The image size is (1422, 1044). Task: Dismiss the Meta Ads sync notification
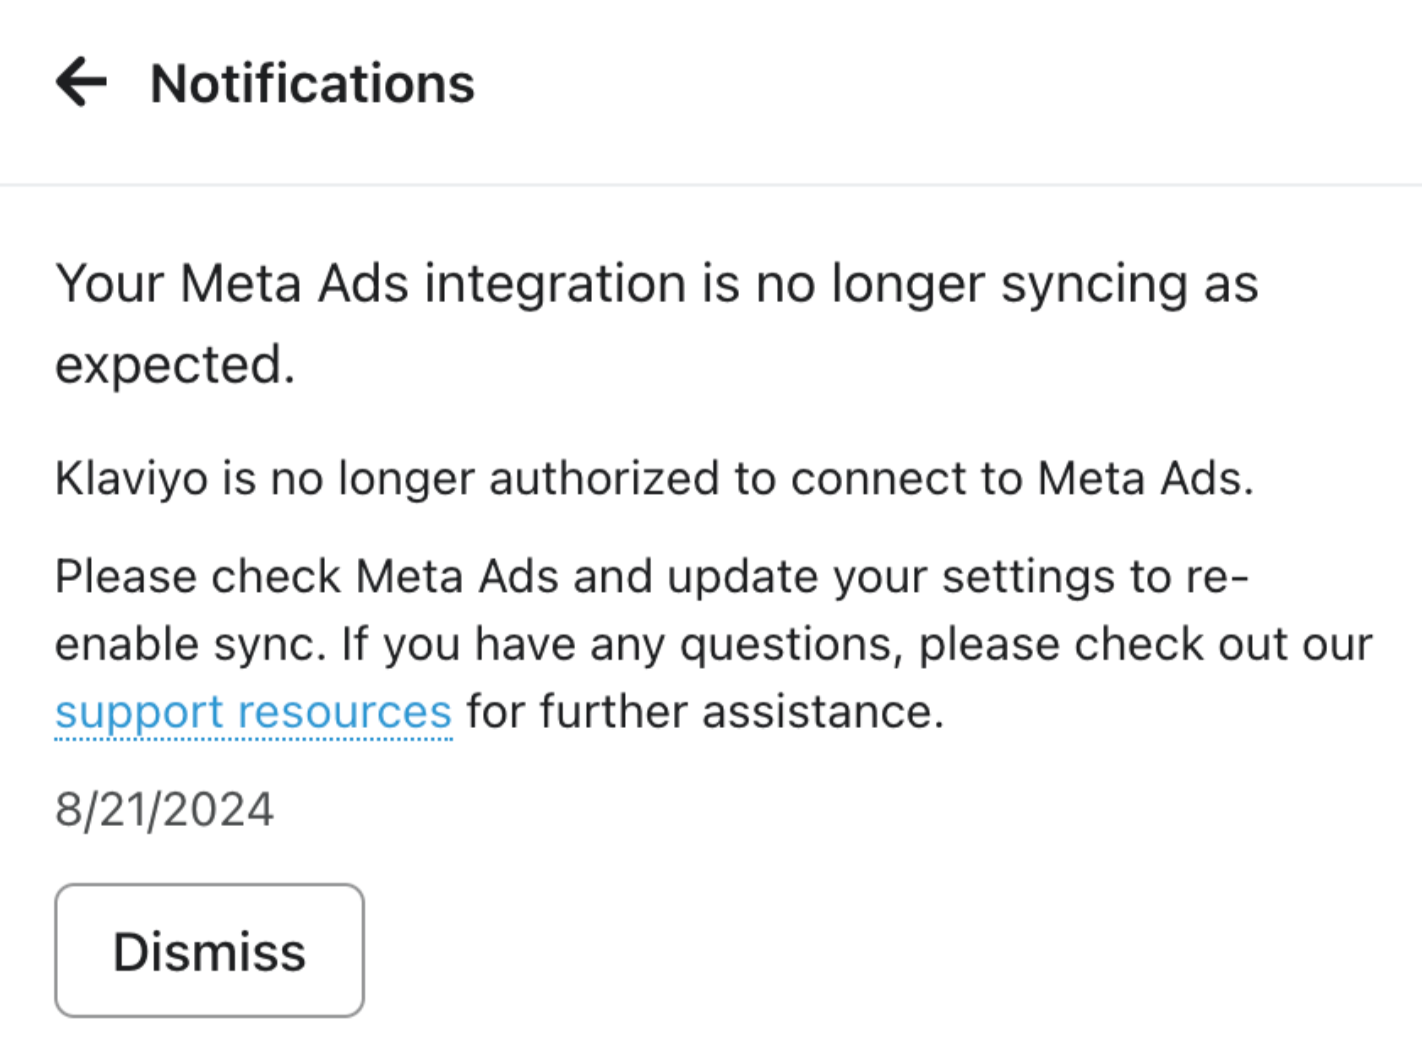[209, 951]
